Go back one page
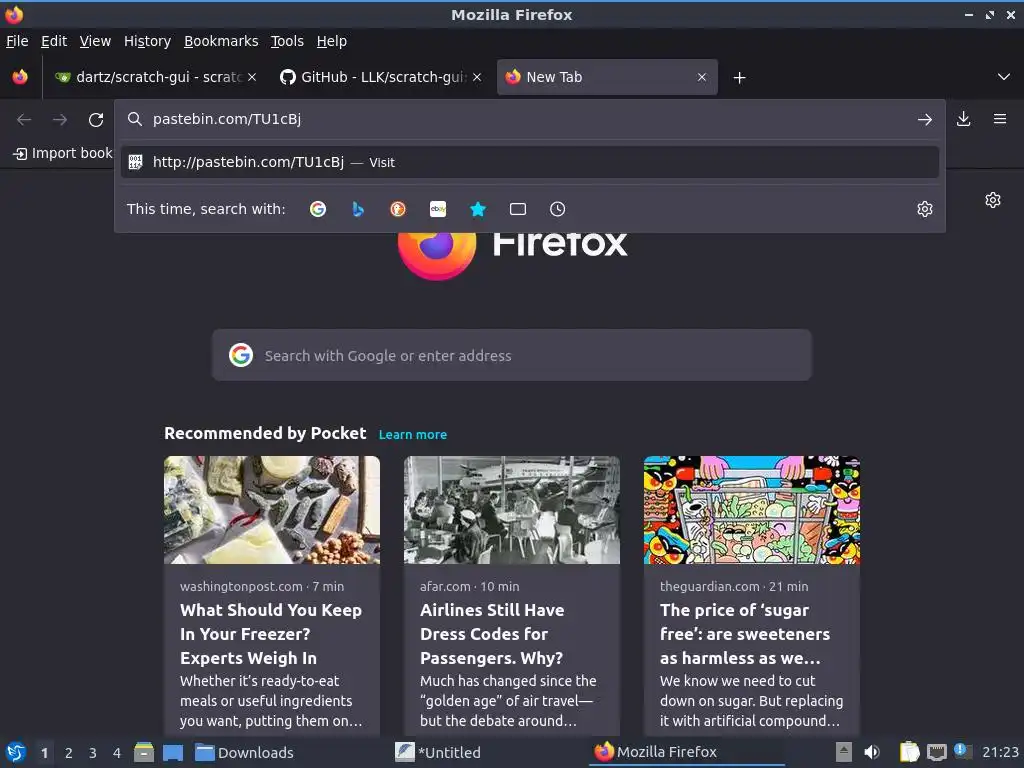Image resolution: width=1024 pixels, height=768 pixels. (x=24, y=120)
